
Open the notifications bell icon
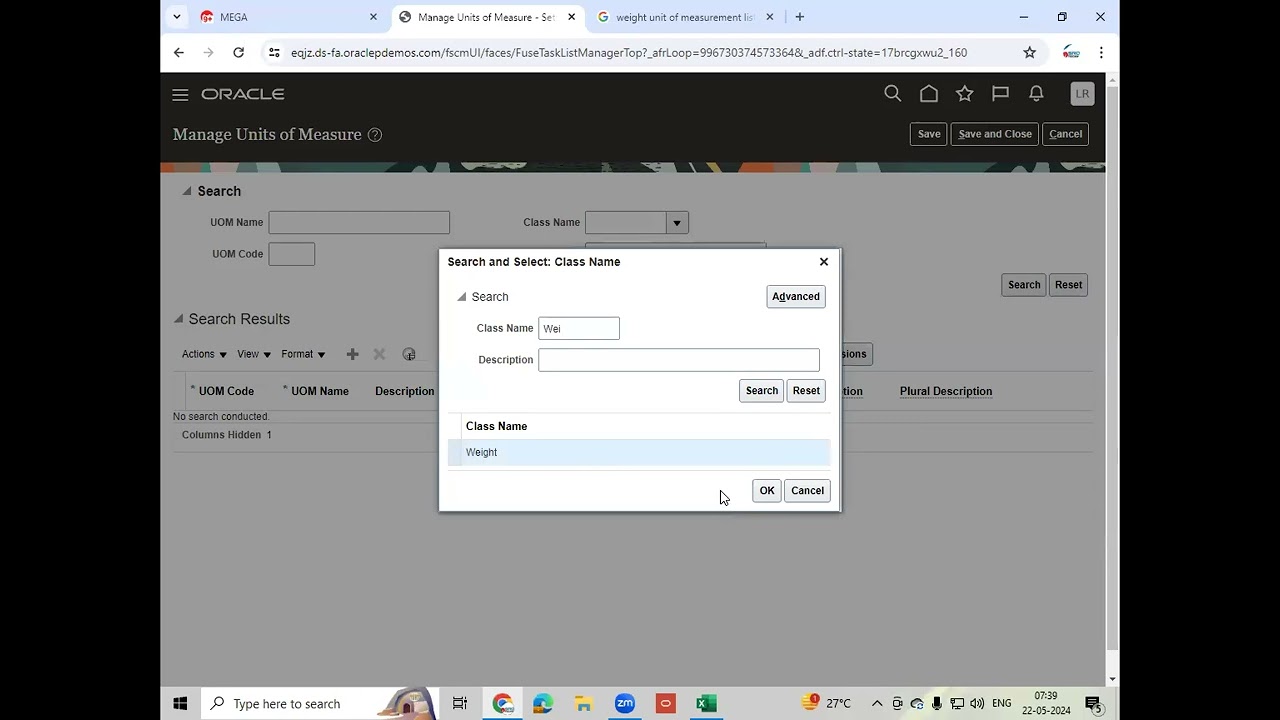point(1036,93)
